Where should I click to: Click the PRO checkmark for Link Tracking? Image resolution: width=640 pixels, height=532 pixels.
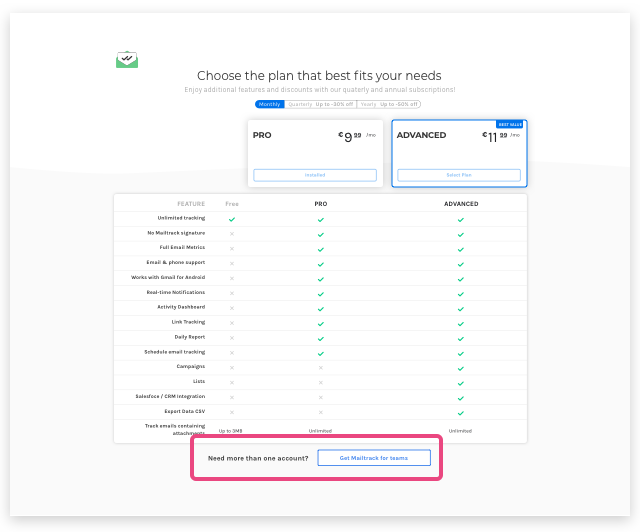321,322
